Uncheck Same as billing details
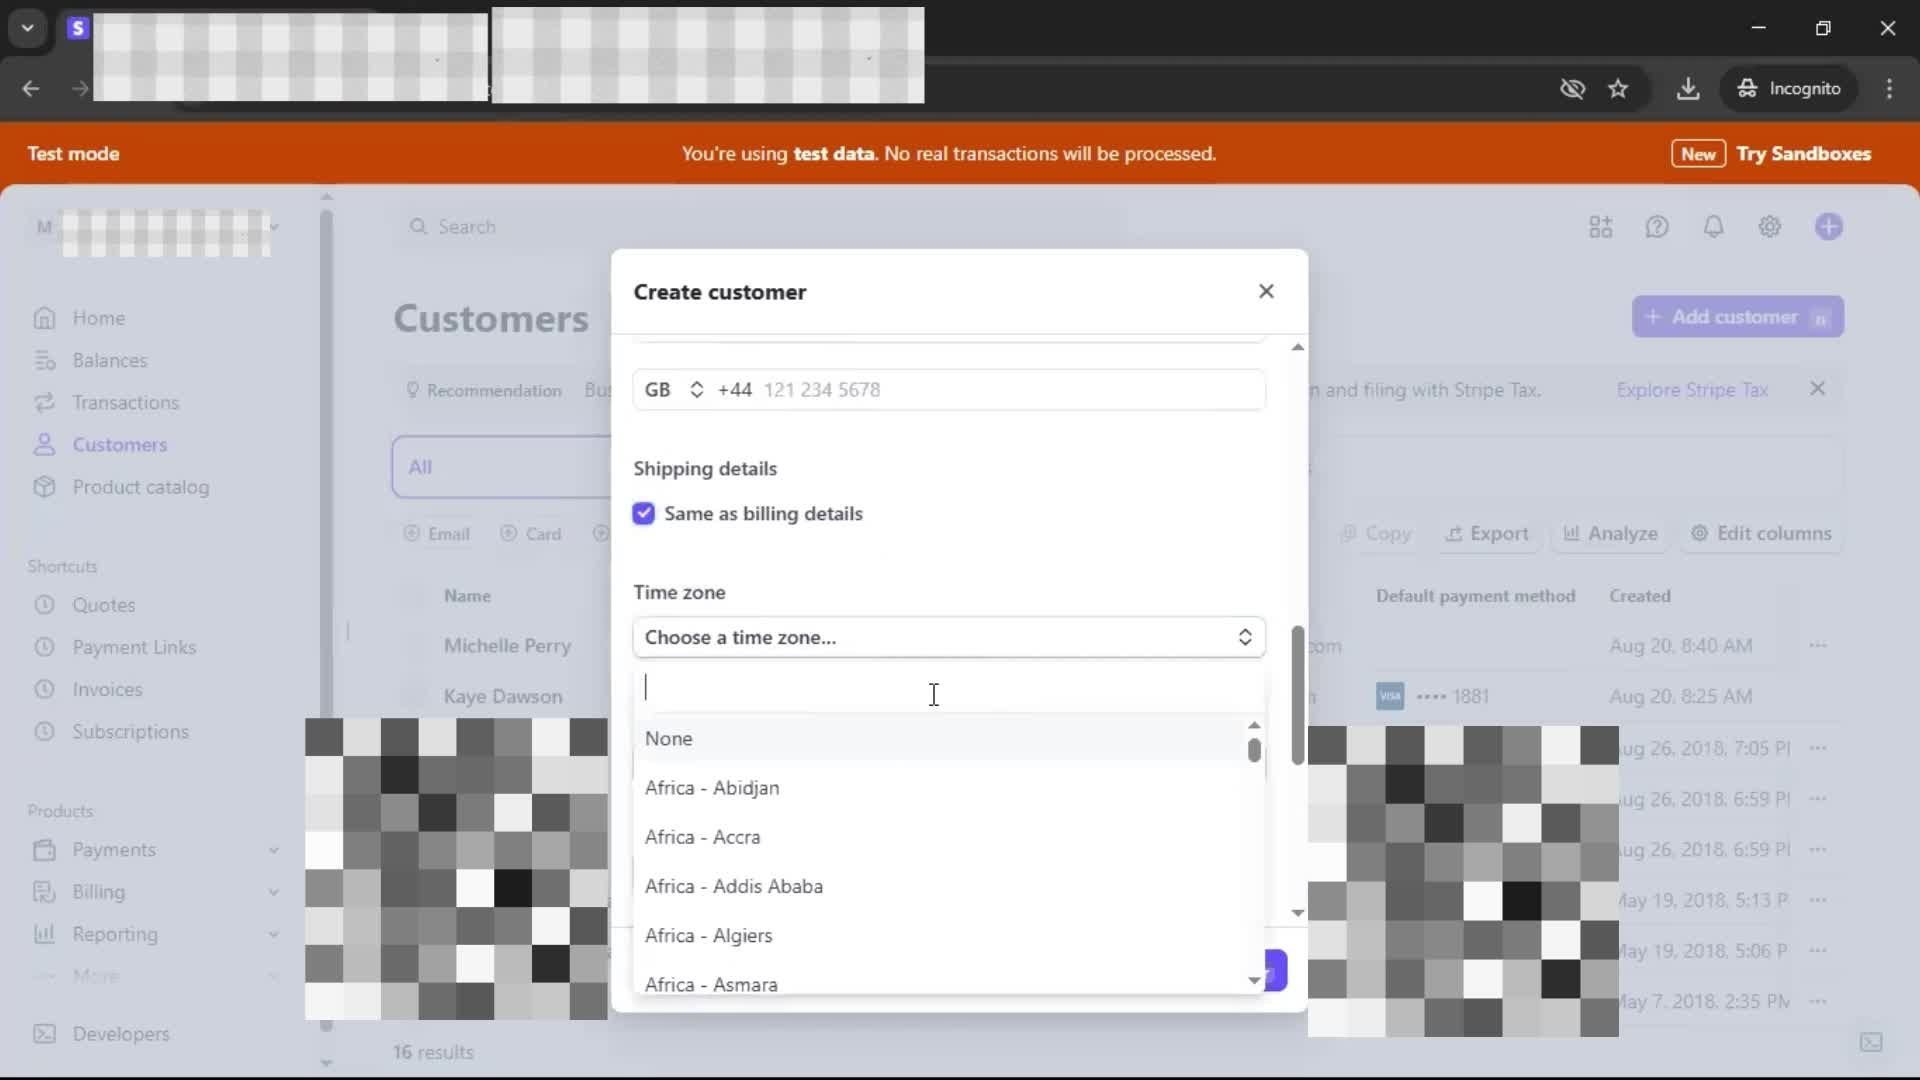 644,513
